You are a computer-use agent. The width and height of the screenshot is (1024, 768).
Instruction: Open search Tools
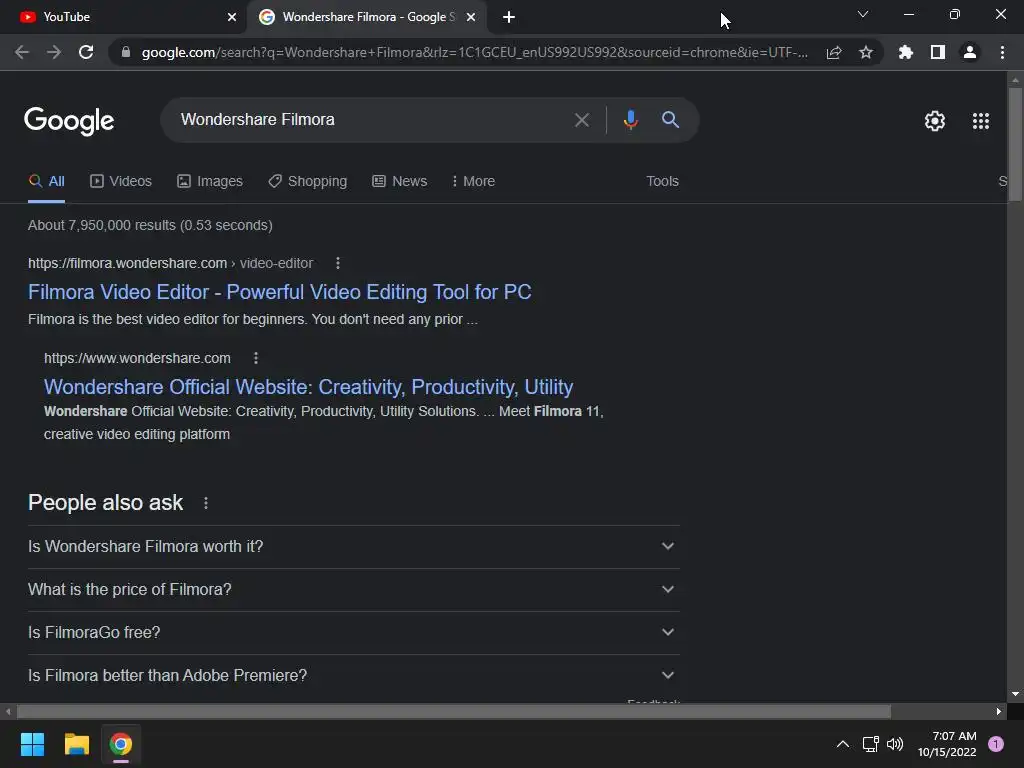point(662,182)
